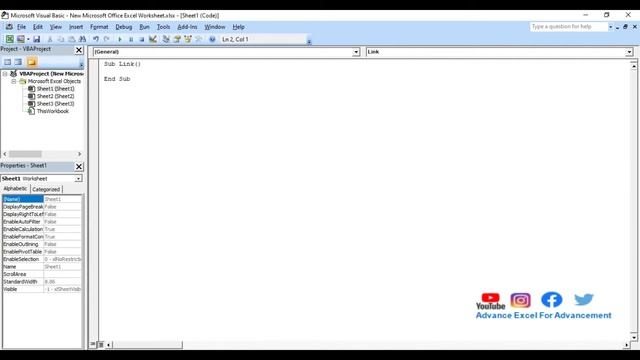Select the StandardWidth property row
Image resolution: width=640 pixels, height=360 pixels.
42,282
